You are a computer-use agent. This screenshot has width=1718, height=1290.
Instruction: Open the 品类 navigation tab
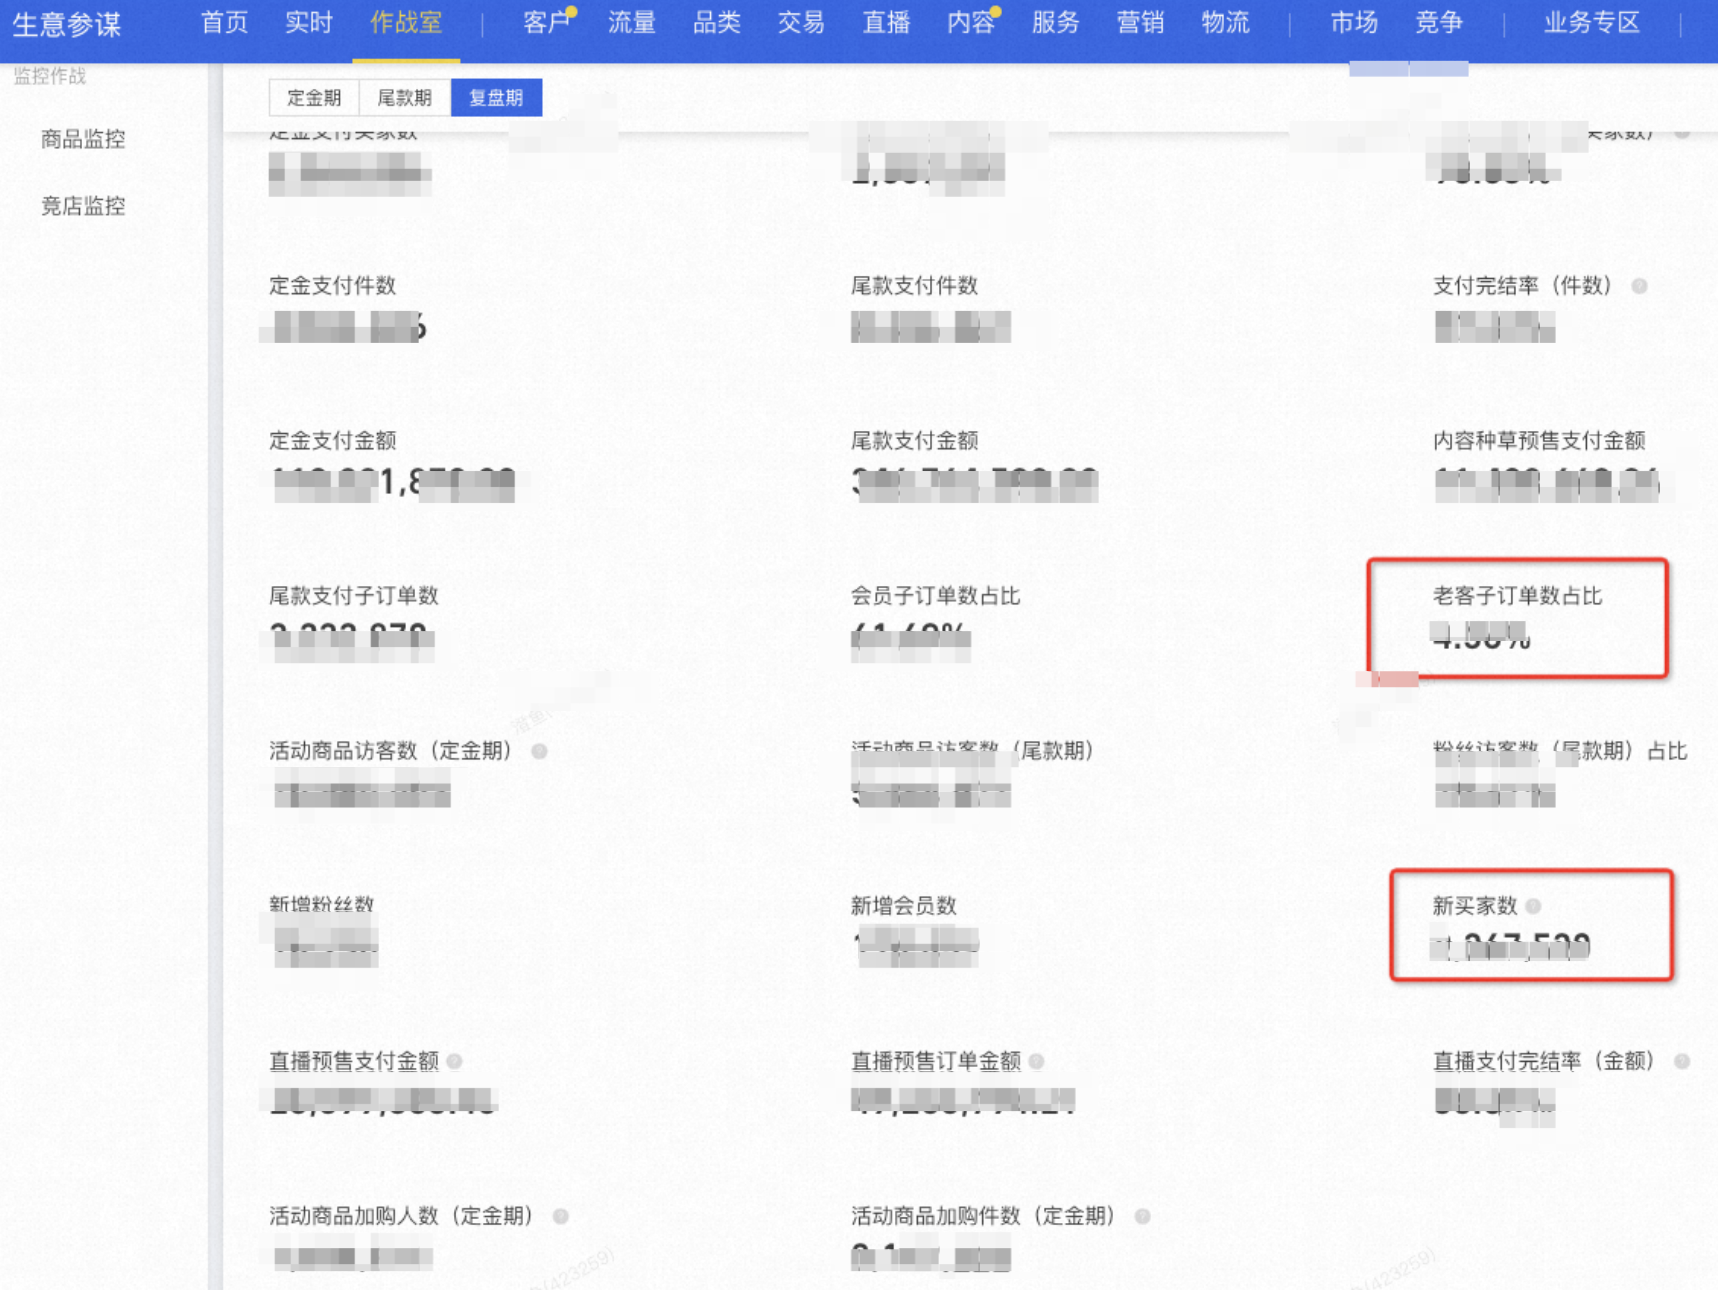pyautogui.click(x=716, y=22)
